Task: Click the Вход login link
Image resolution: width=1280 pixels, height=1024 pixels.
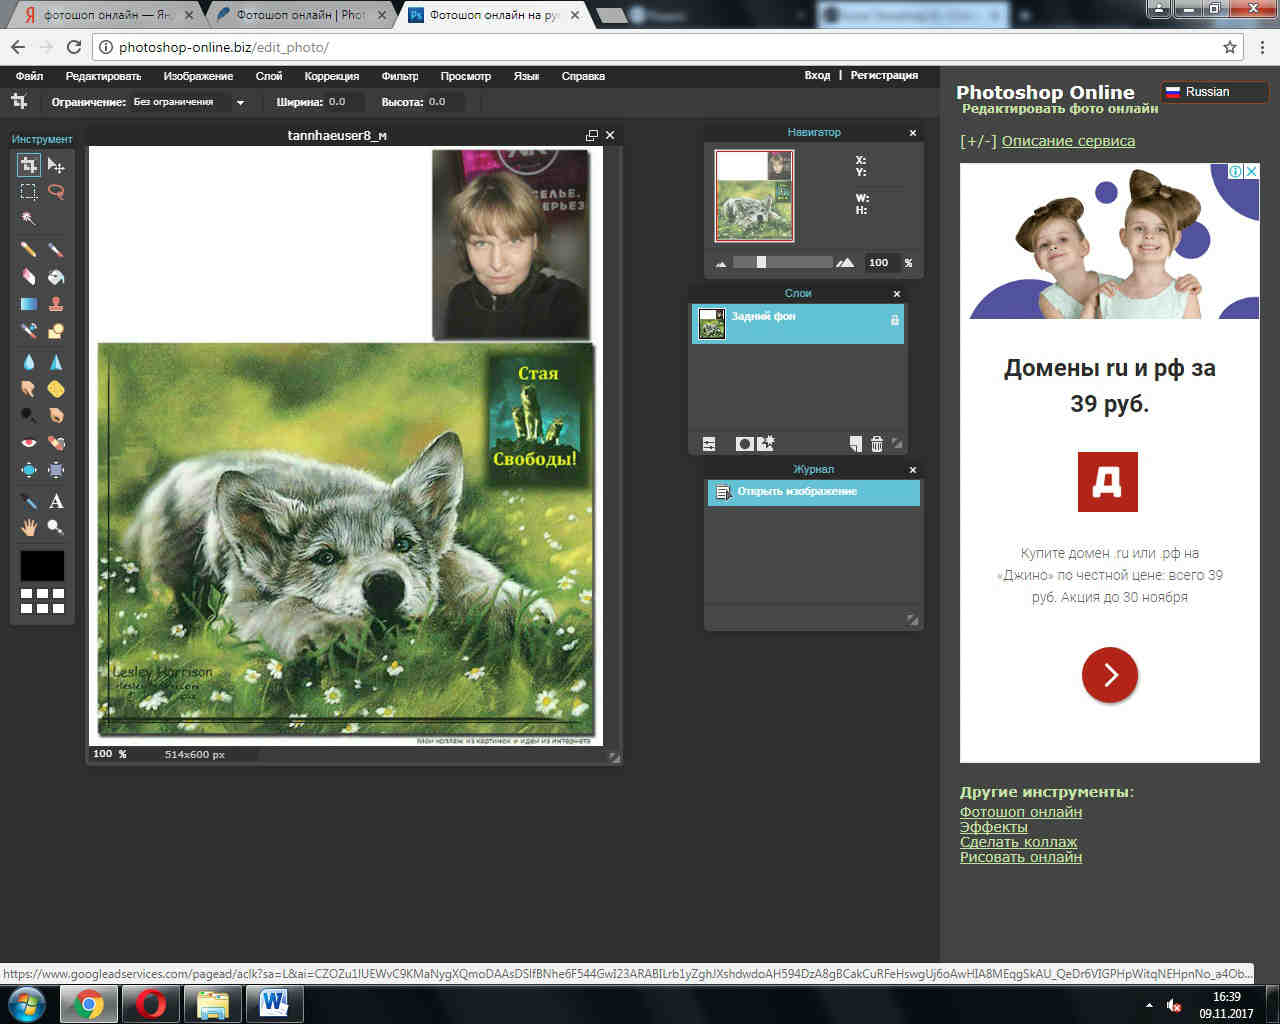Action: pos(817,75)
